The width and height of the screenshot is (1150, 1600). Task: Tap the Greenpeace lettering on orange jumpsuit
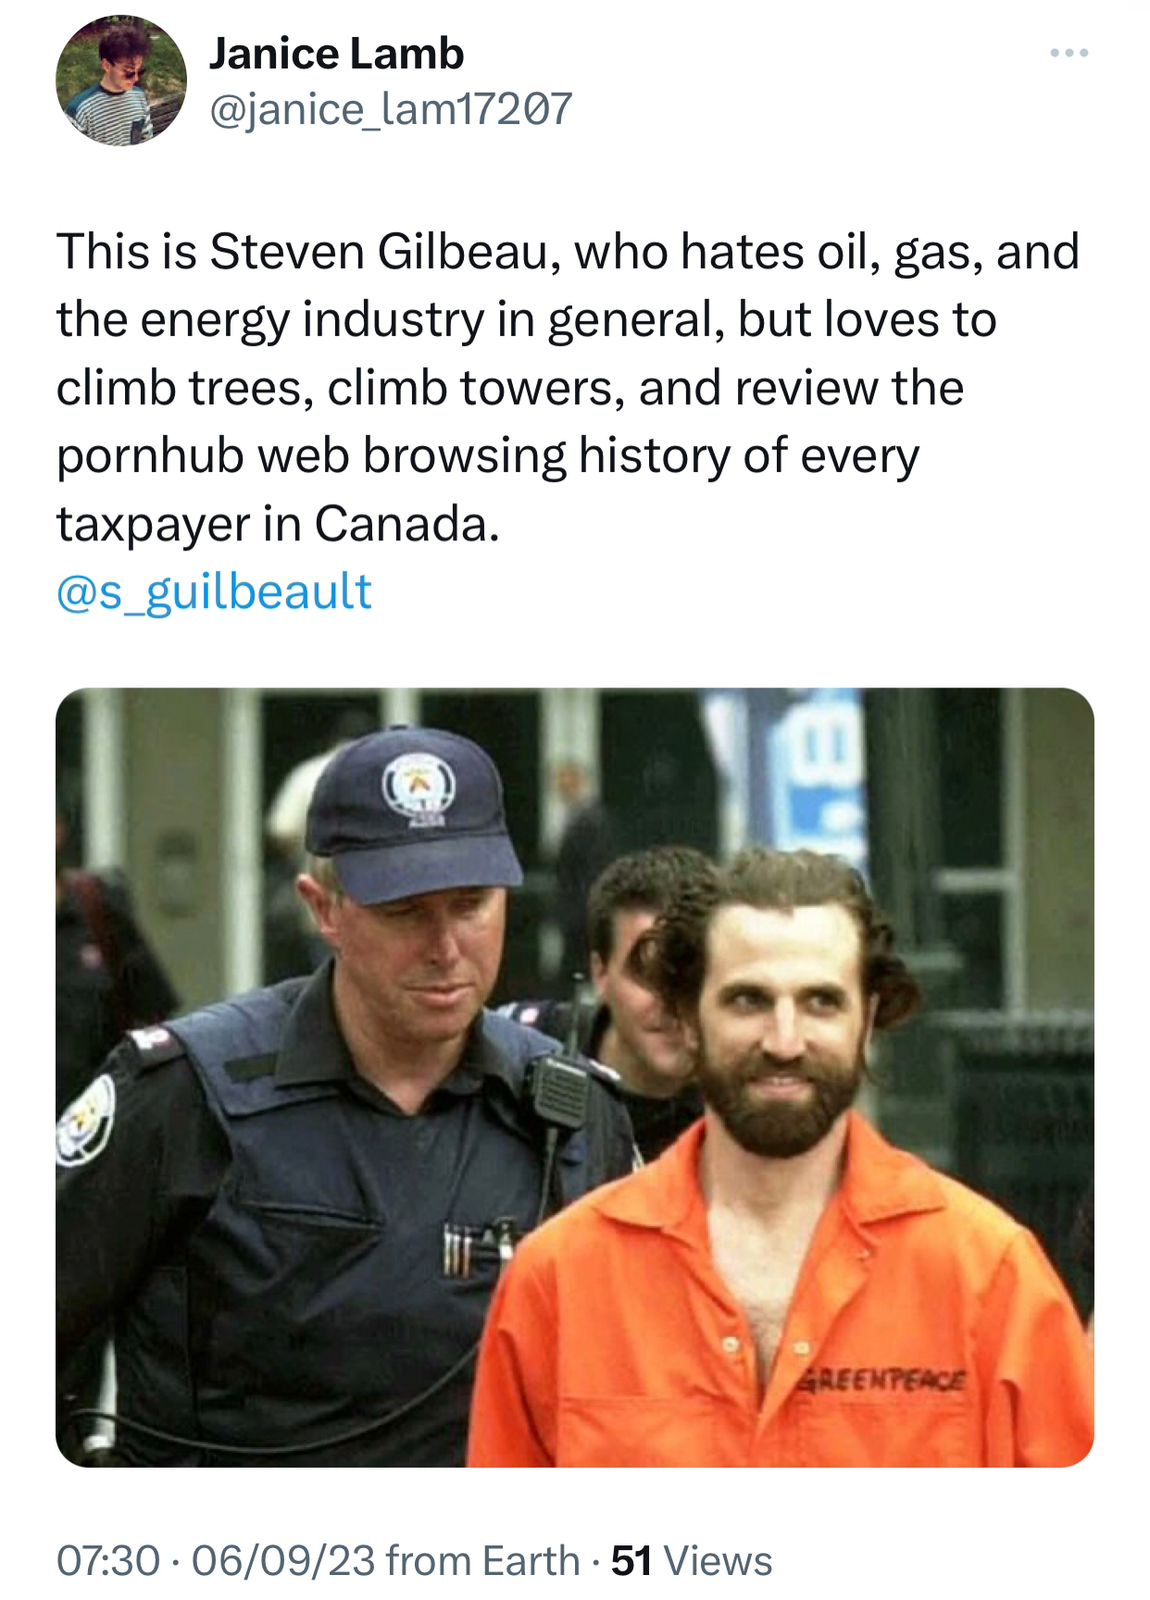(x=882, y=1380)
